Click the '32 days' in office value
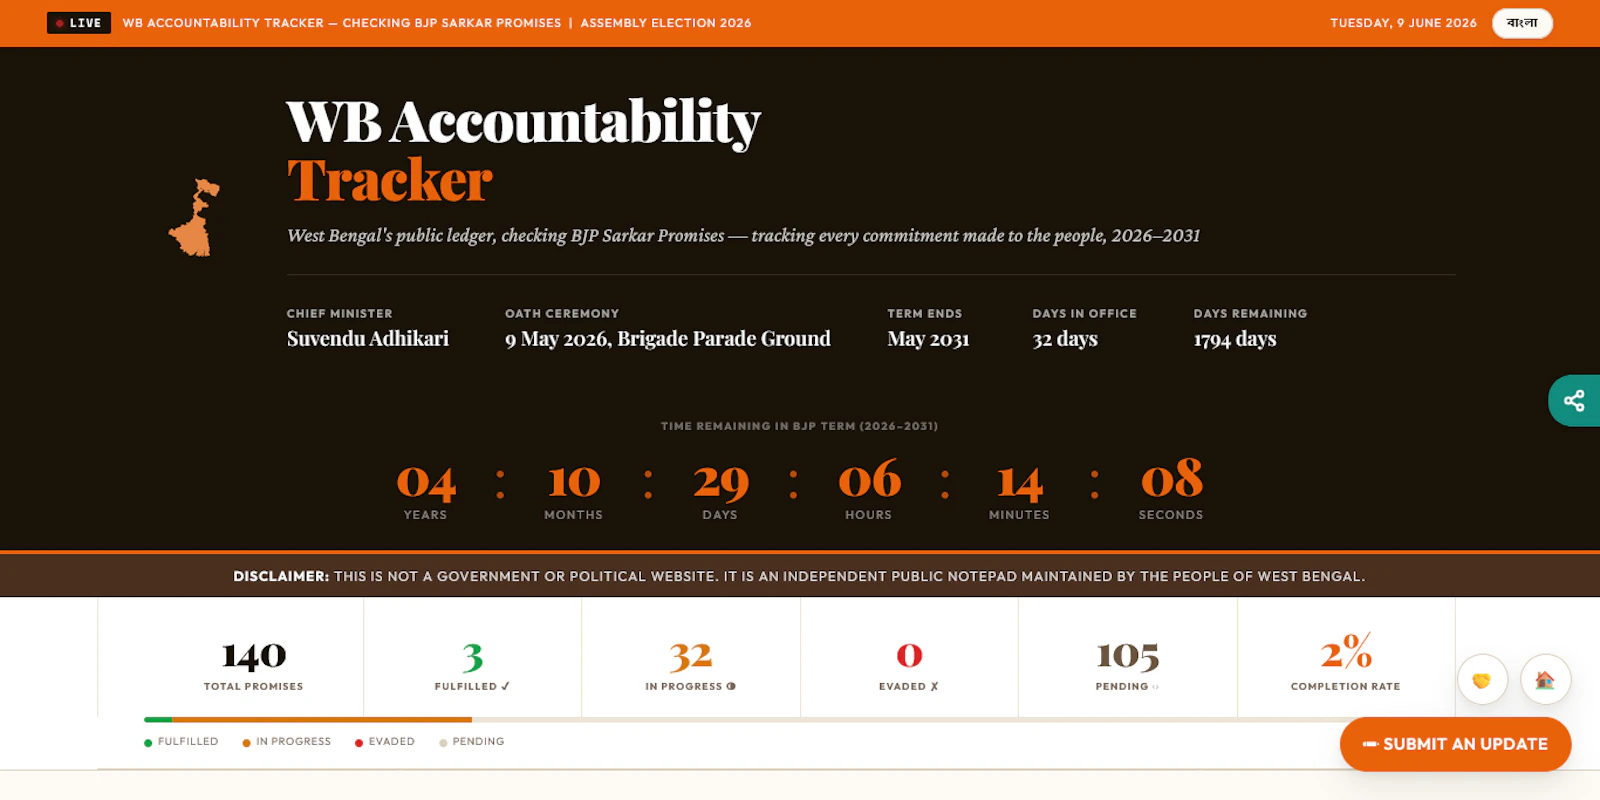 (x=1065, y=339)
